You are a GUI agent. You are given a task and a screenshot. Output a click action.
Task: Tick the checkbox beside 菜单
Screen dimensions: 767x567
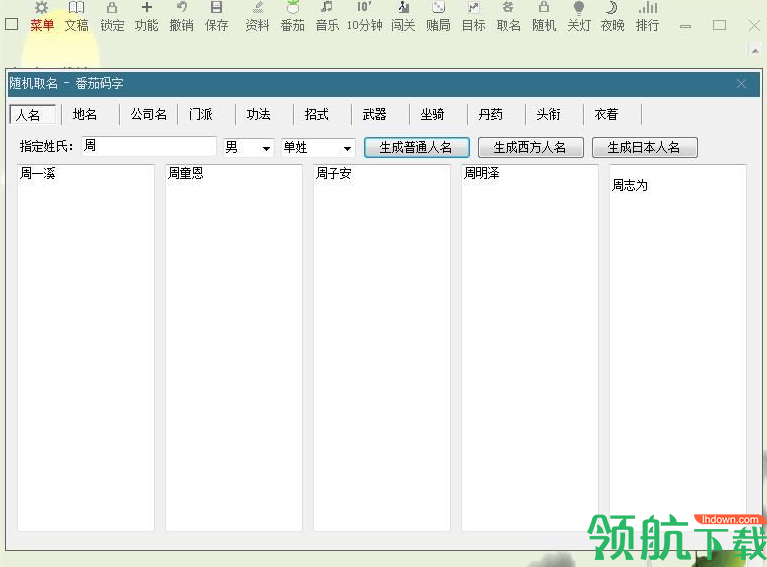click(x=11, y=24)
